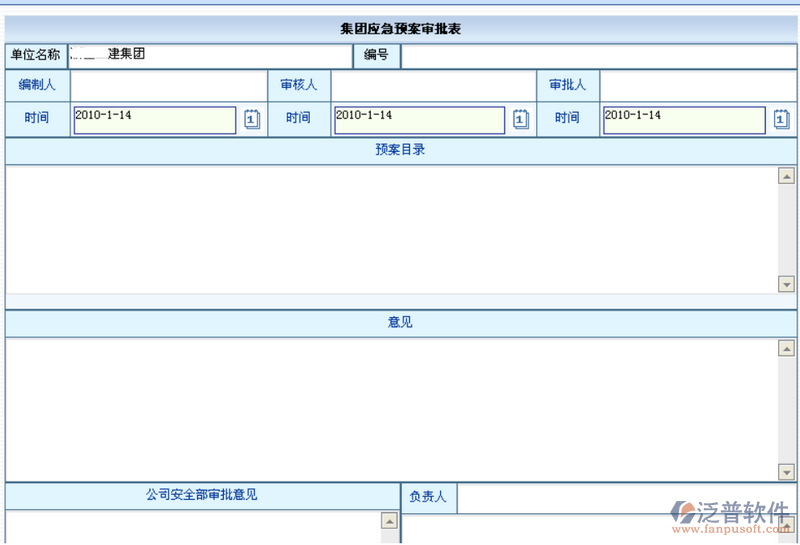Click the date field under 审核人
800x545 pixels.
419,120
